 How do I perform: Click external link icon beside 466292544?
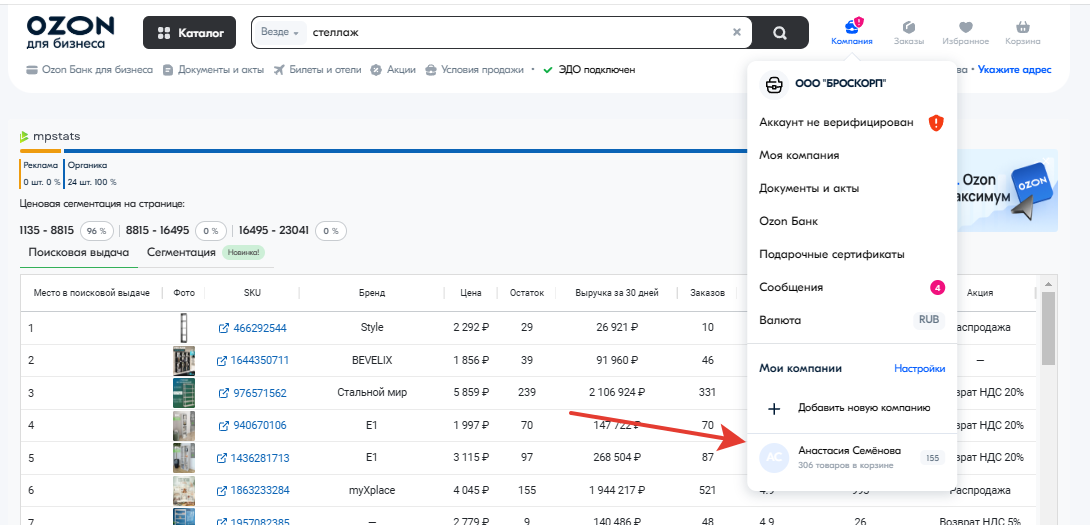pos(224,328)
